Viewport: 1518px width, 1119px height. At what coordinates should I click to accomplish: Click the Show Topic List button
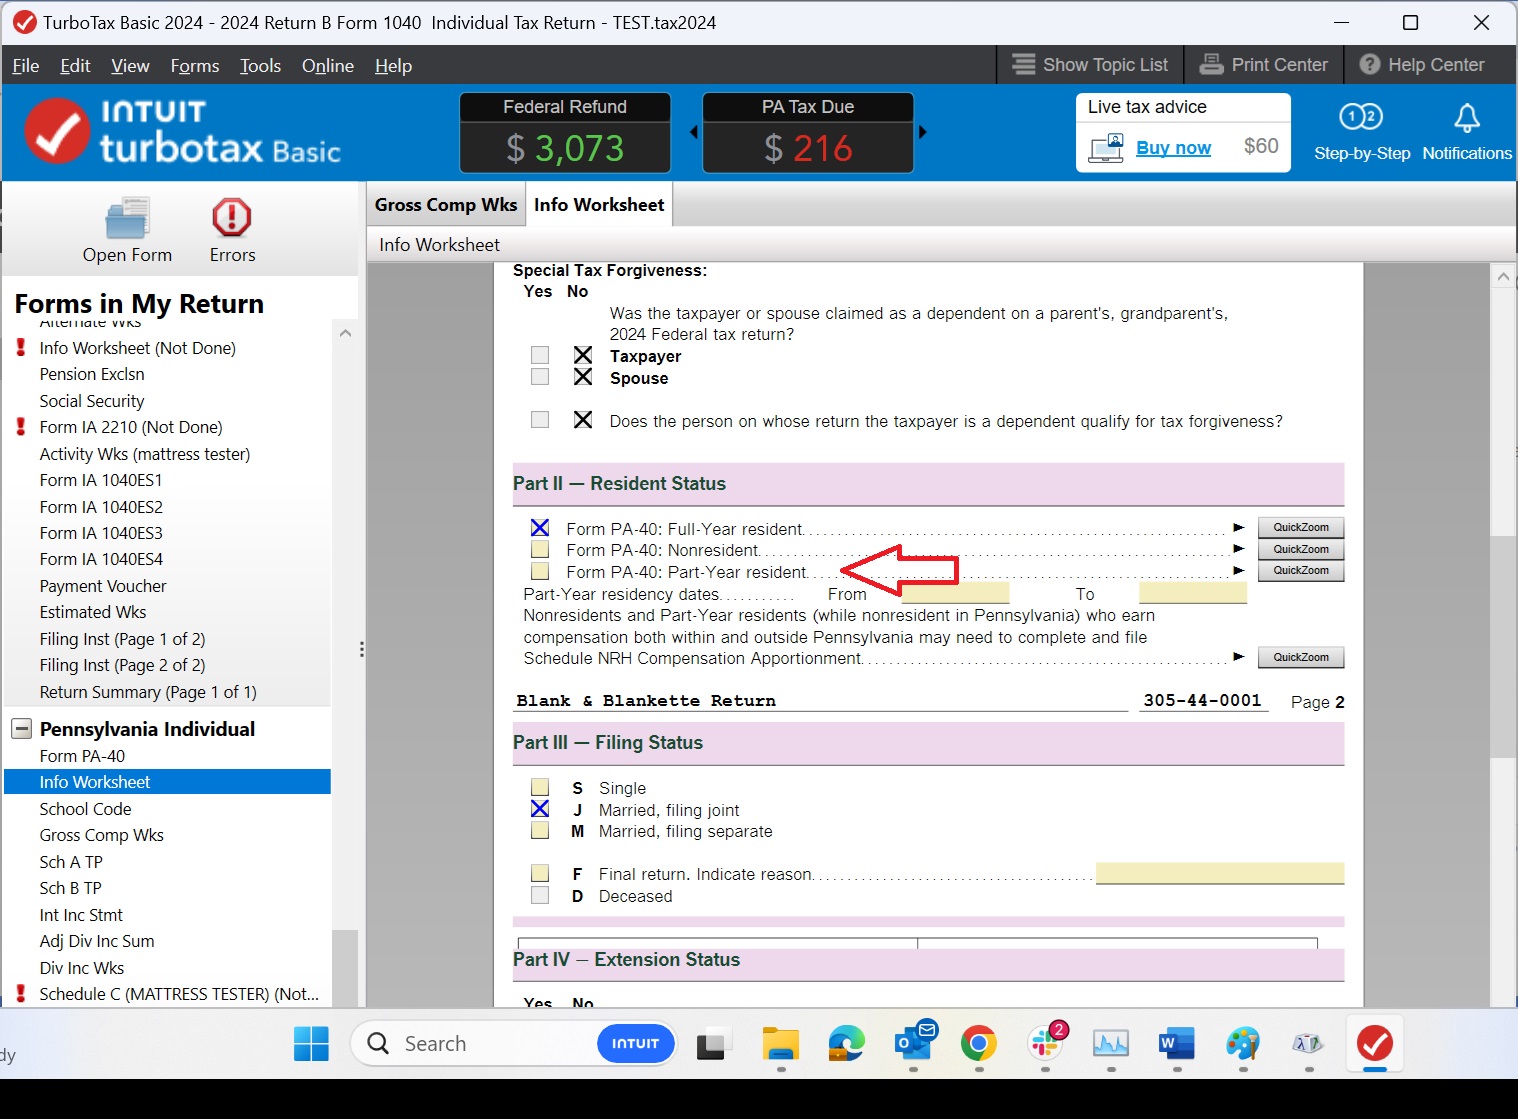1090,65
